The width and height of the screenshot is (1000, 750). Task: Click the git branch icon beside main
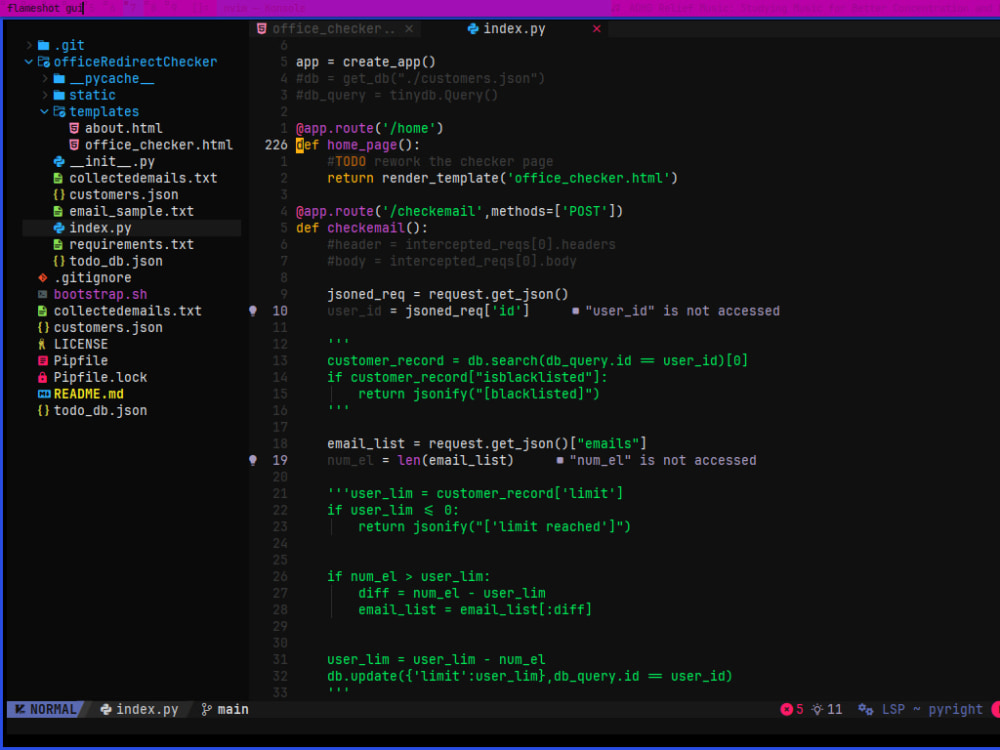click(x=206, y=709)
